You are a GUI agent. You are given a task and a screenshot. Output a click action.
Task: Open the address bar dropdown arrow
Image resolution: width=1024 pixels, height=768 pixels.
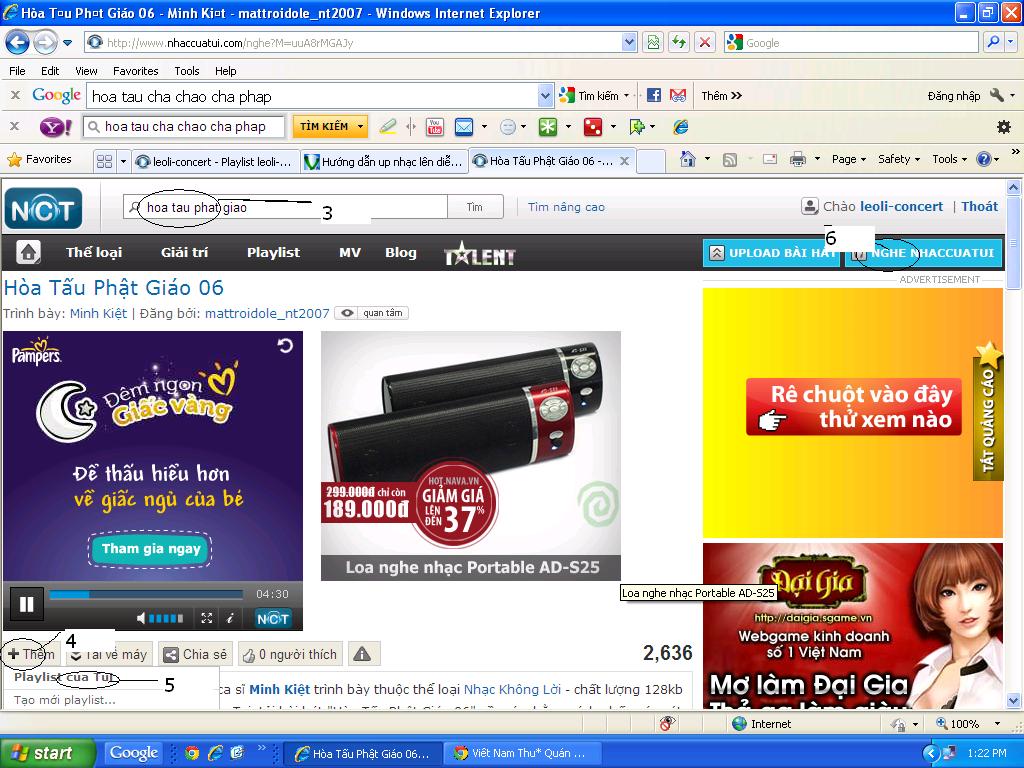(629, 43)
